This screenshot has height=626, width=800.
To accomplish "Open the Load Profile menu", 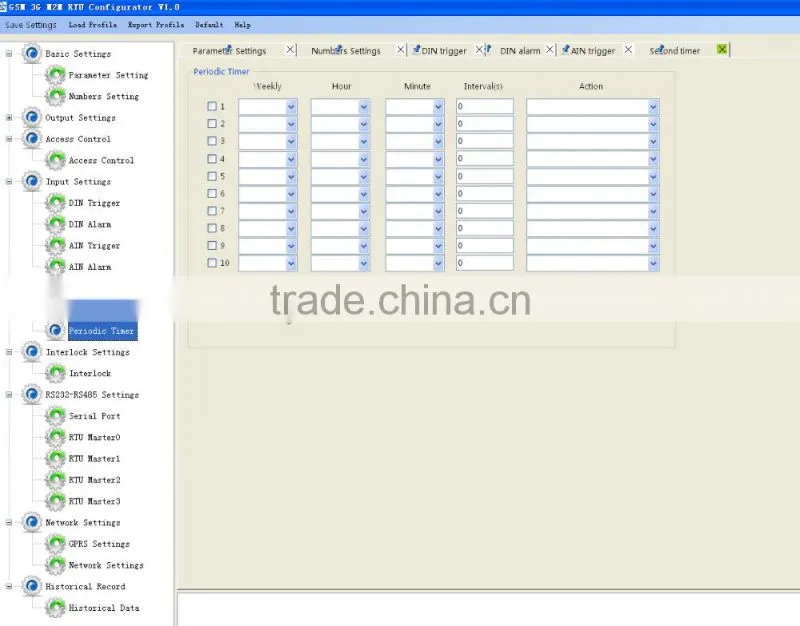I will coord(93,24).
